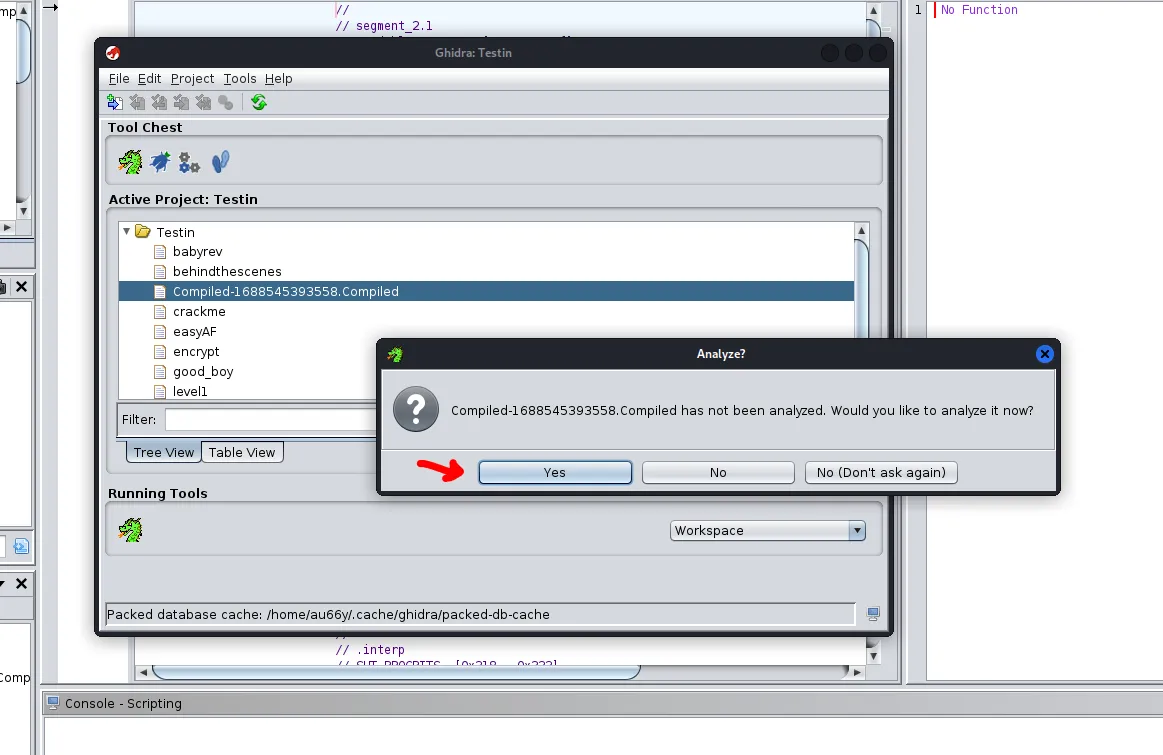Image resolution: width=1163 pixels, height=755 pixels.
Task: Collapse the Testin project folder
Action: click(x=127, y=232)
